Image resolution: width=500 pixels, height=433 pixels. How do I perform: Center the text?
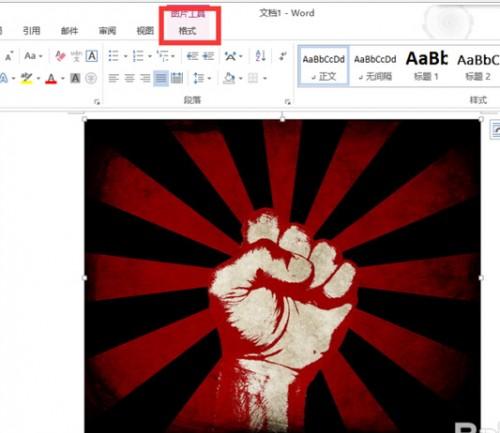[x=129, y=78]
